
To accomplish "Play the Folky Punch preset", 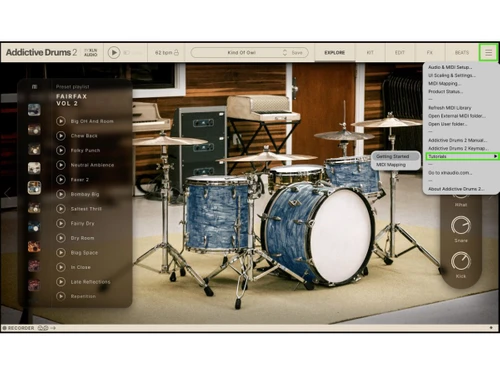I will 61,150.
